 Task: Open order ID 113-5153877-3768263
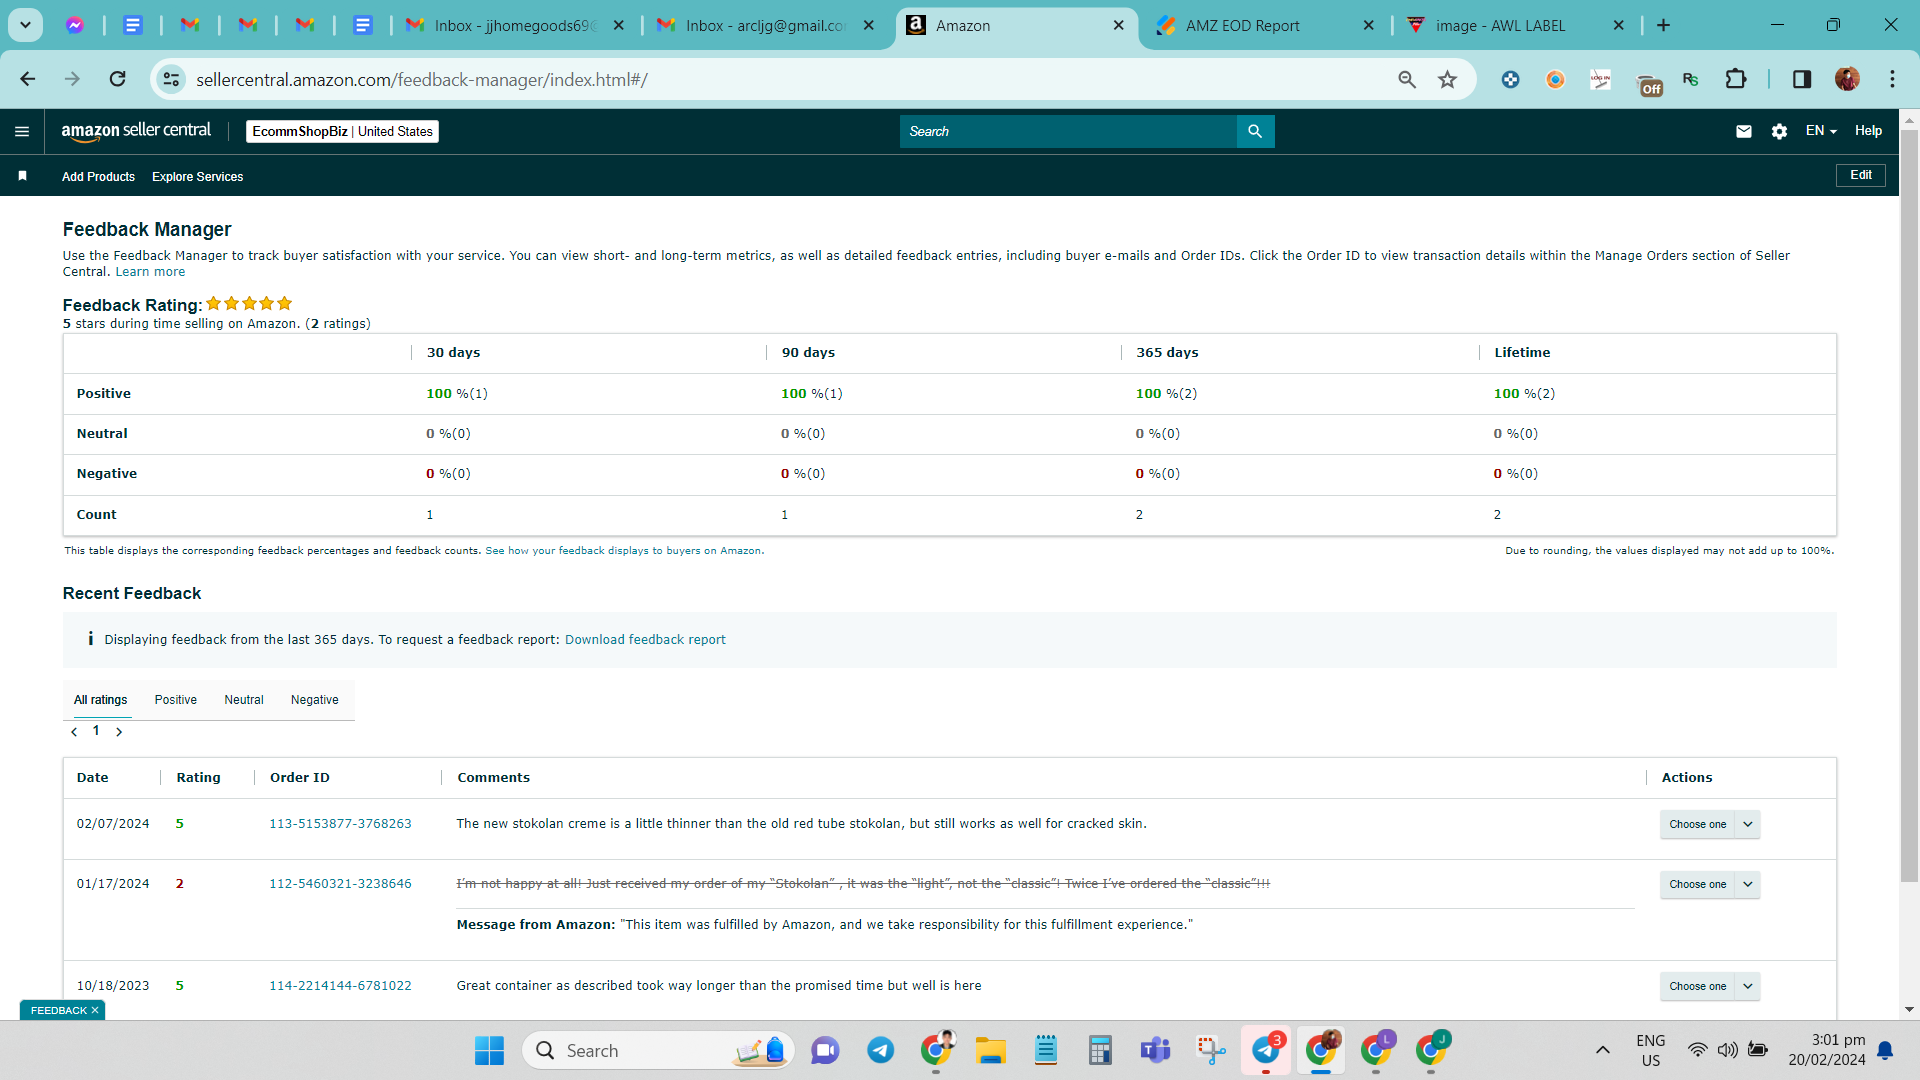[340, 824]
